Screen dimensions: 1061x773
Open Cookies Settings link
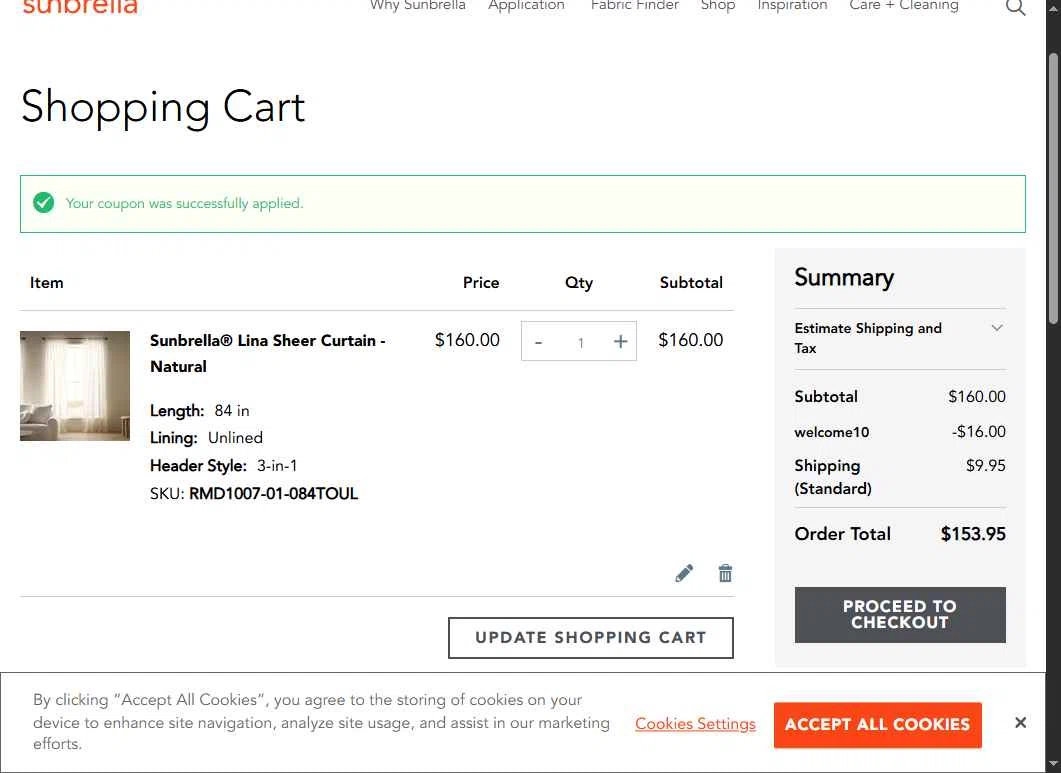point(695,724)
